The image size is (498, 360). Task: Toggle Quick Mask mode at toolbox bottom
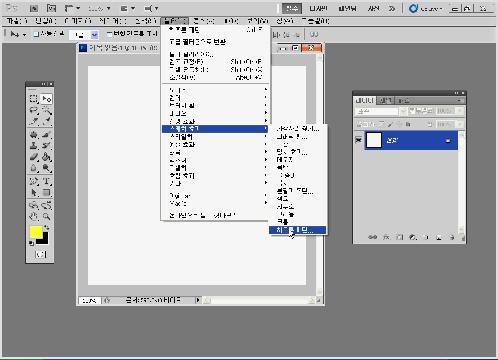pyautogui.click(x=40, y=255)
